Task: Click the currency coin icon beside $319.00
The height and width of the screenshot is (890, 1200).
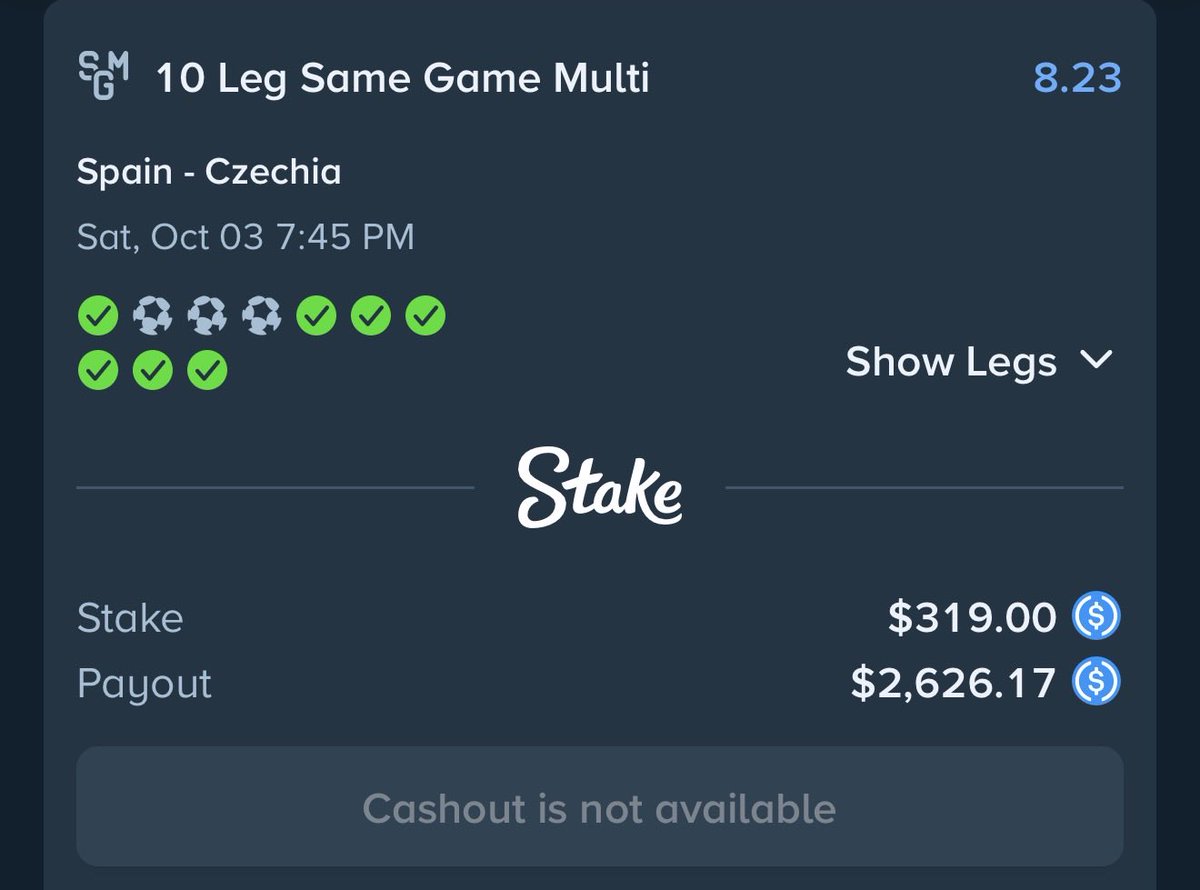Action: (1097, 617)
